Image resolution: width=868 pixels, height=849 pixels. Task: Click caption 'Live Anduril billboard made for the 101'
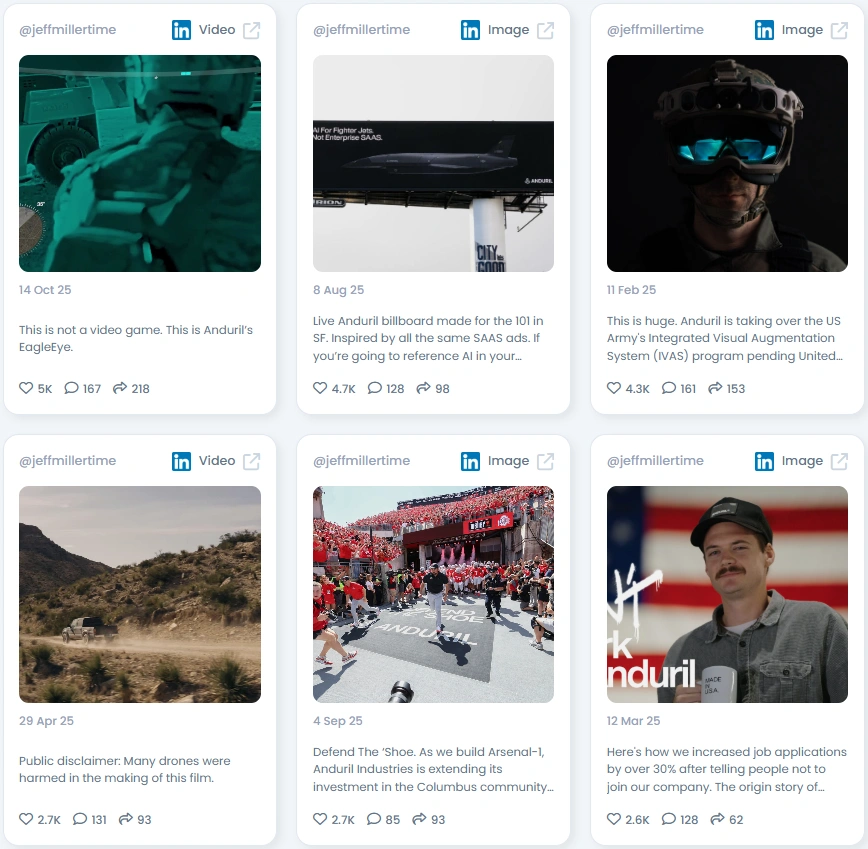(x=428, y=338)
